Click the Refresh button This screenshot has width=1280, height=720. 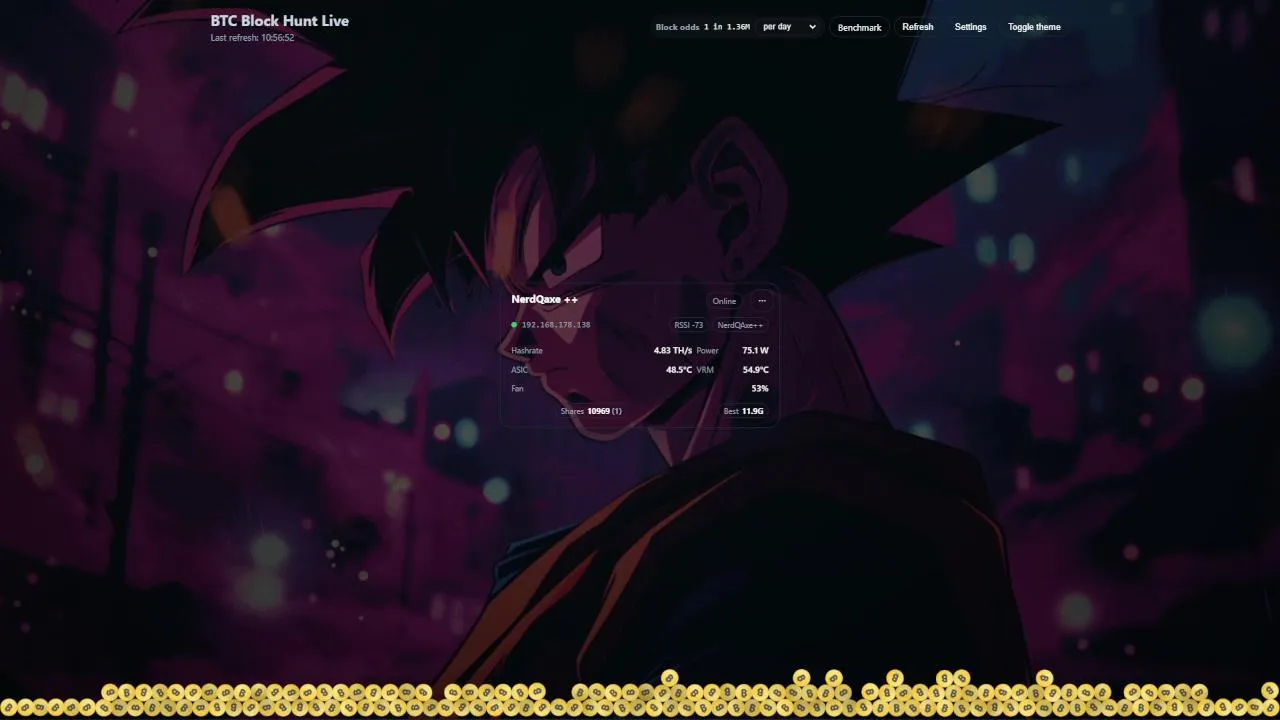tap(917, 27)
